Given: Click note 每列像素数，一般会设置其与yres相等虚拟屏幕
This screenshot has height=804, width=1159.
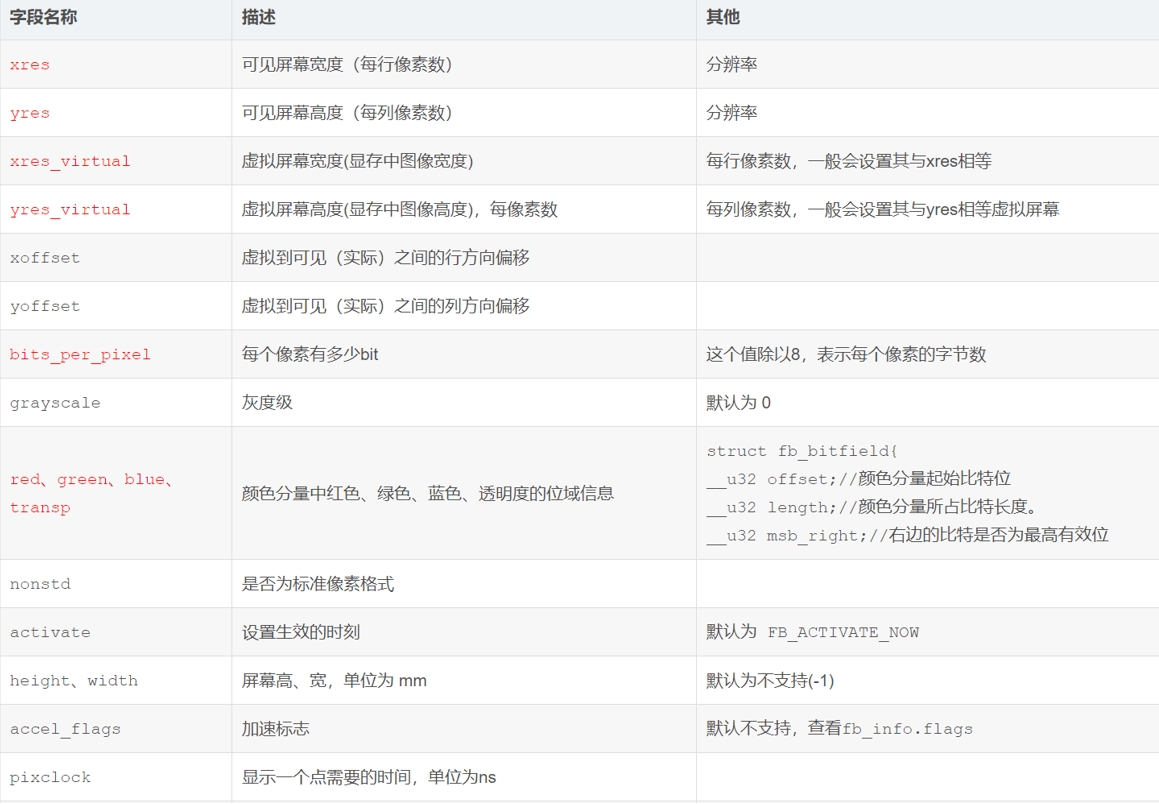Looking at the screenshot, I should point(883,209).
